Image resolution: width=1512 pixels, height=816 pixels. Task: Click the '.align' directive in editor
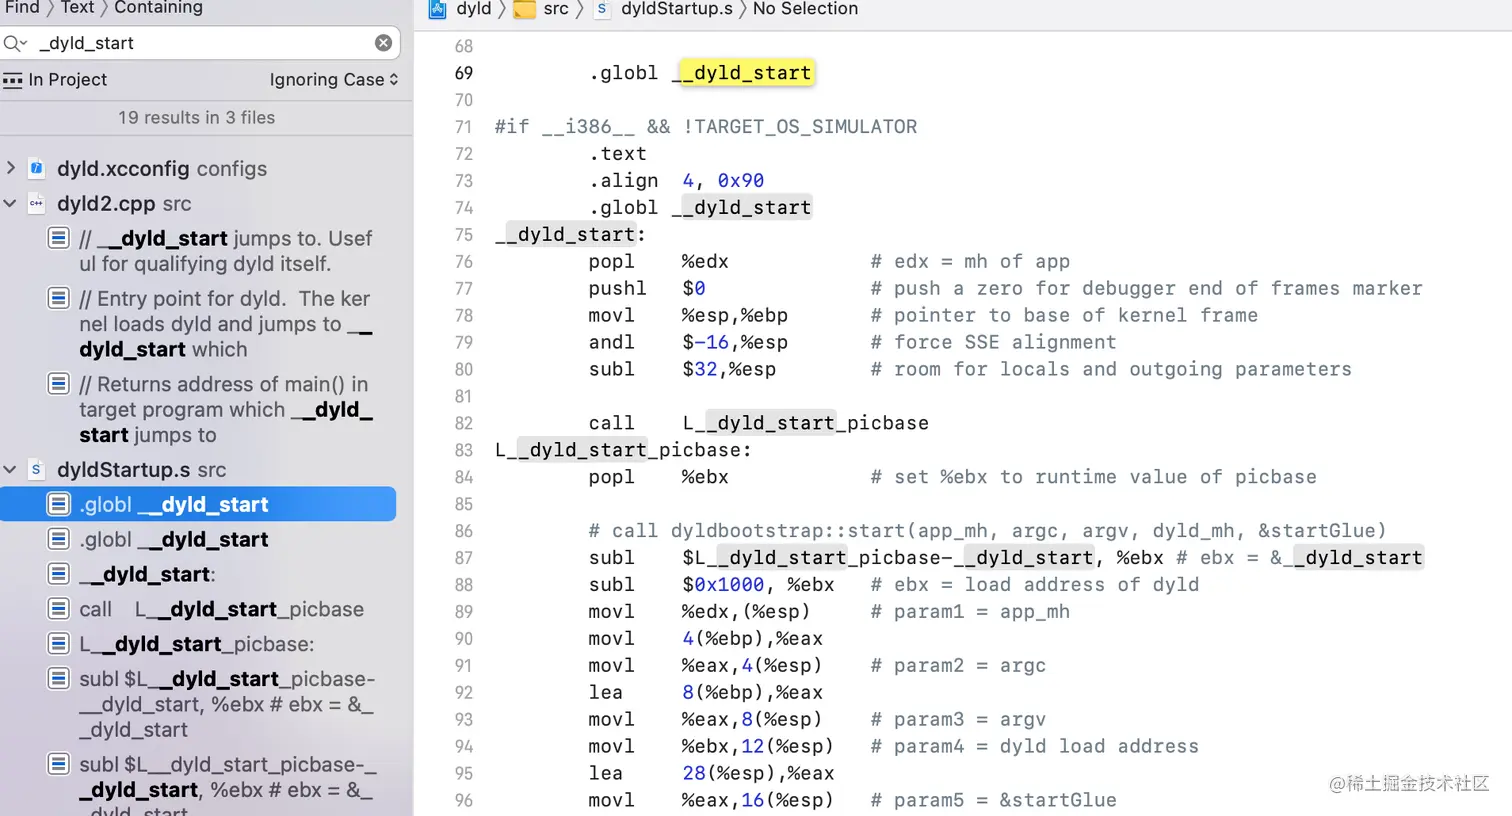[623, 181]
